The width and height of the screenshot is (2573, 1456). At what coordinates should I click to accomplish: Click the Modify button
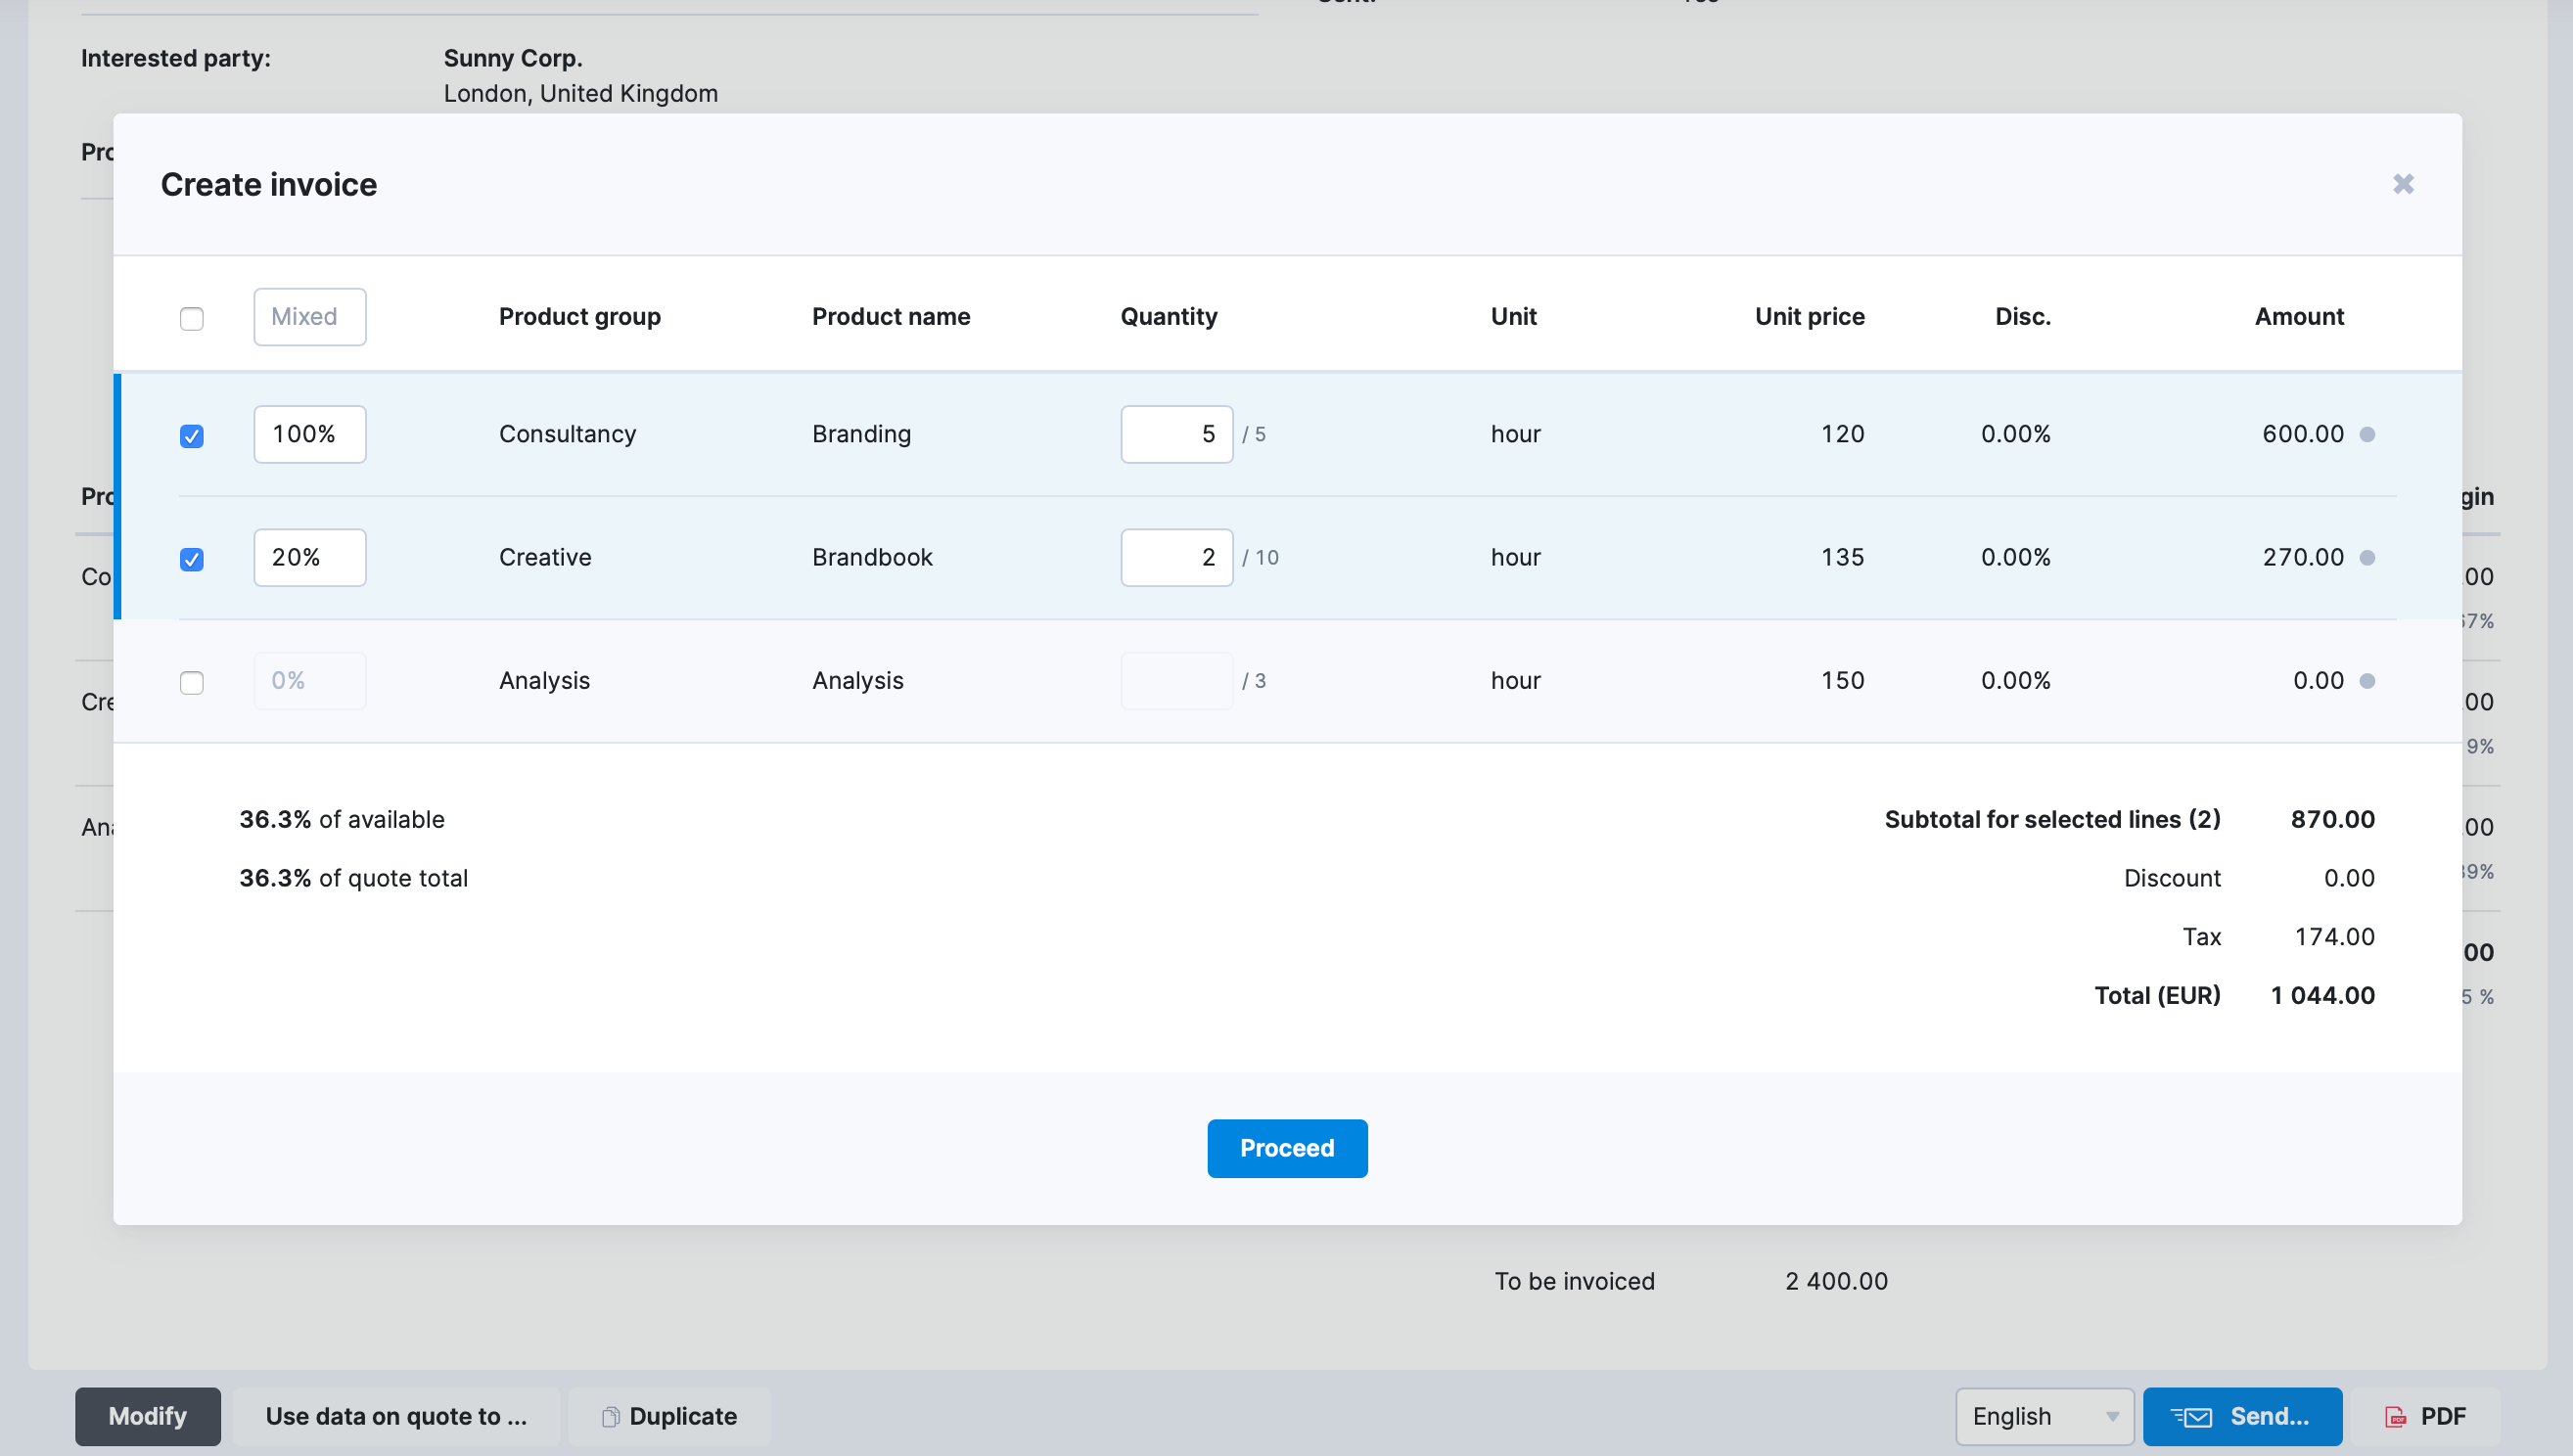(x=147, y=1416)
